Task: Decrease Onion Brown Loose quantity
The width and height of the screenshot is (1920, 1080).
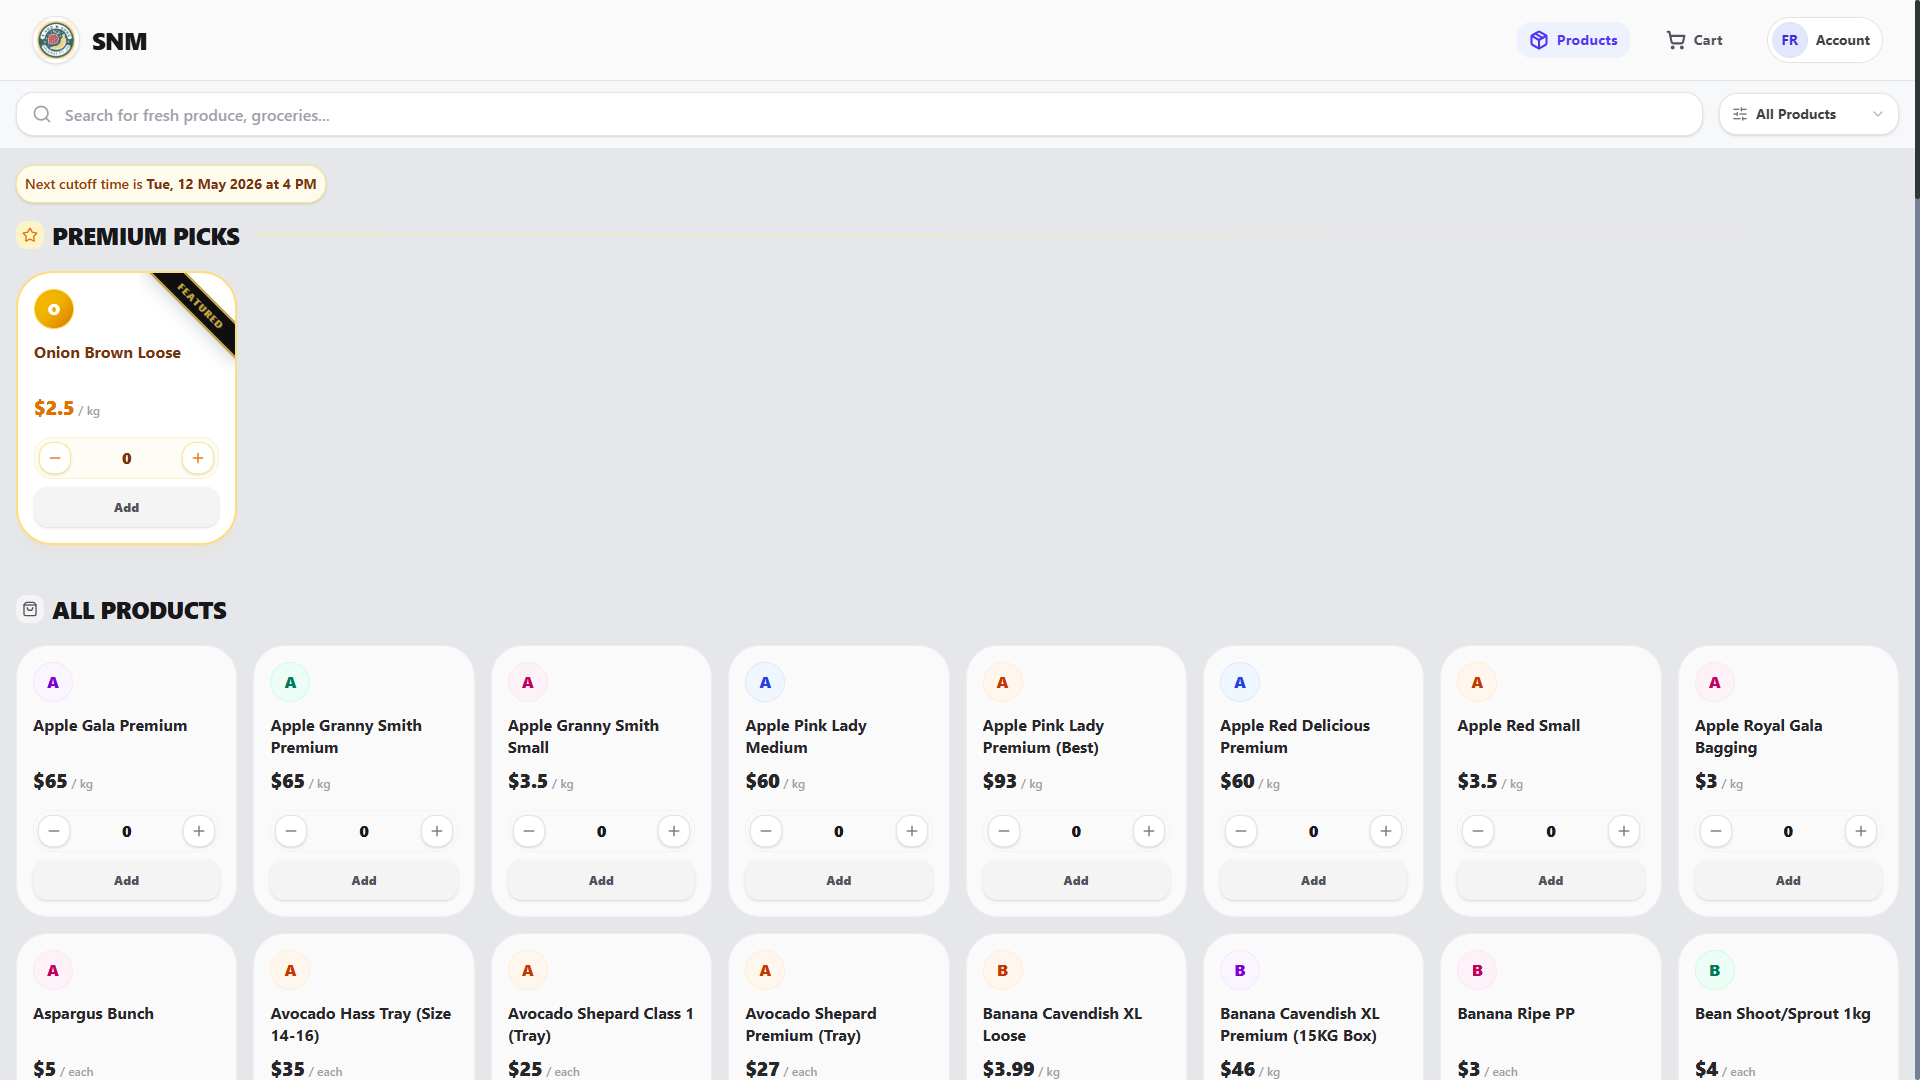Action: pos(55,458)
